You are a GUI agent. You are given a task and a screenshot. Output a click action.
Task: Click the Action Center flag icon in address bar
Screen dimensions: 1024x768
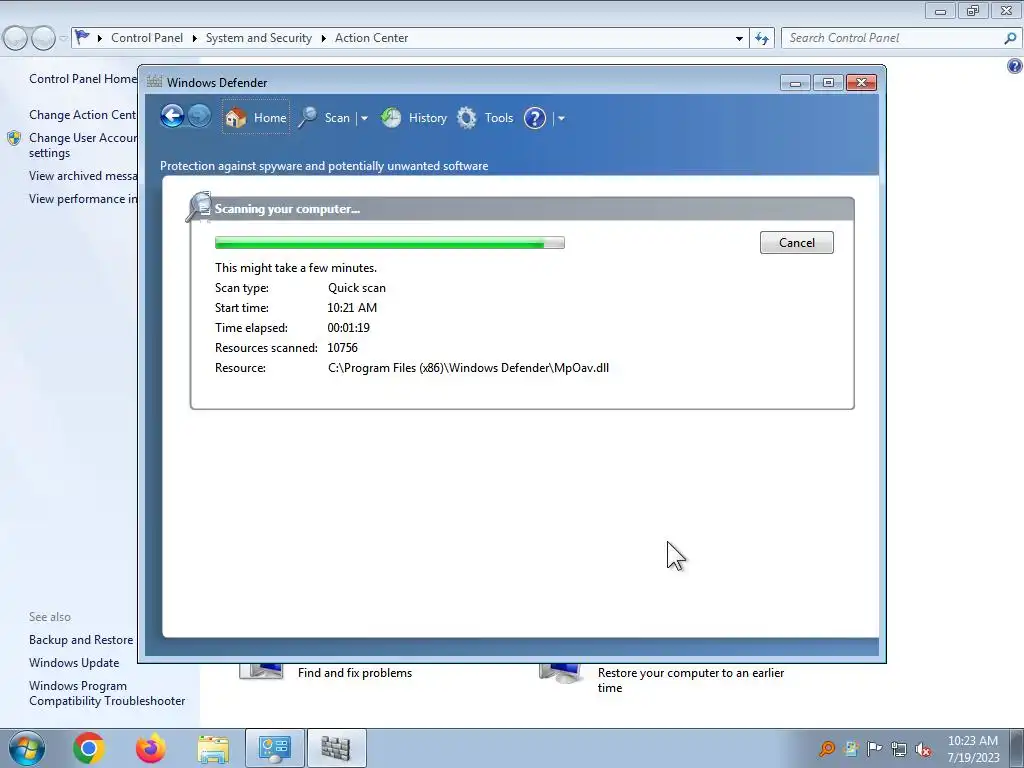[82, 37]
